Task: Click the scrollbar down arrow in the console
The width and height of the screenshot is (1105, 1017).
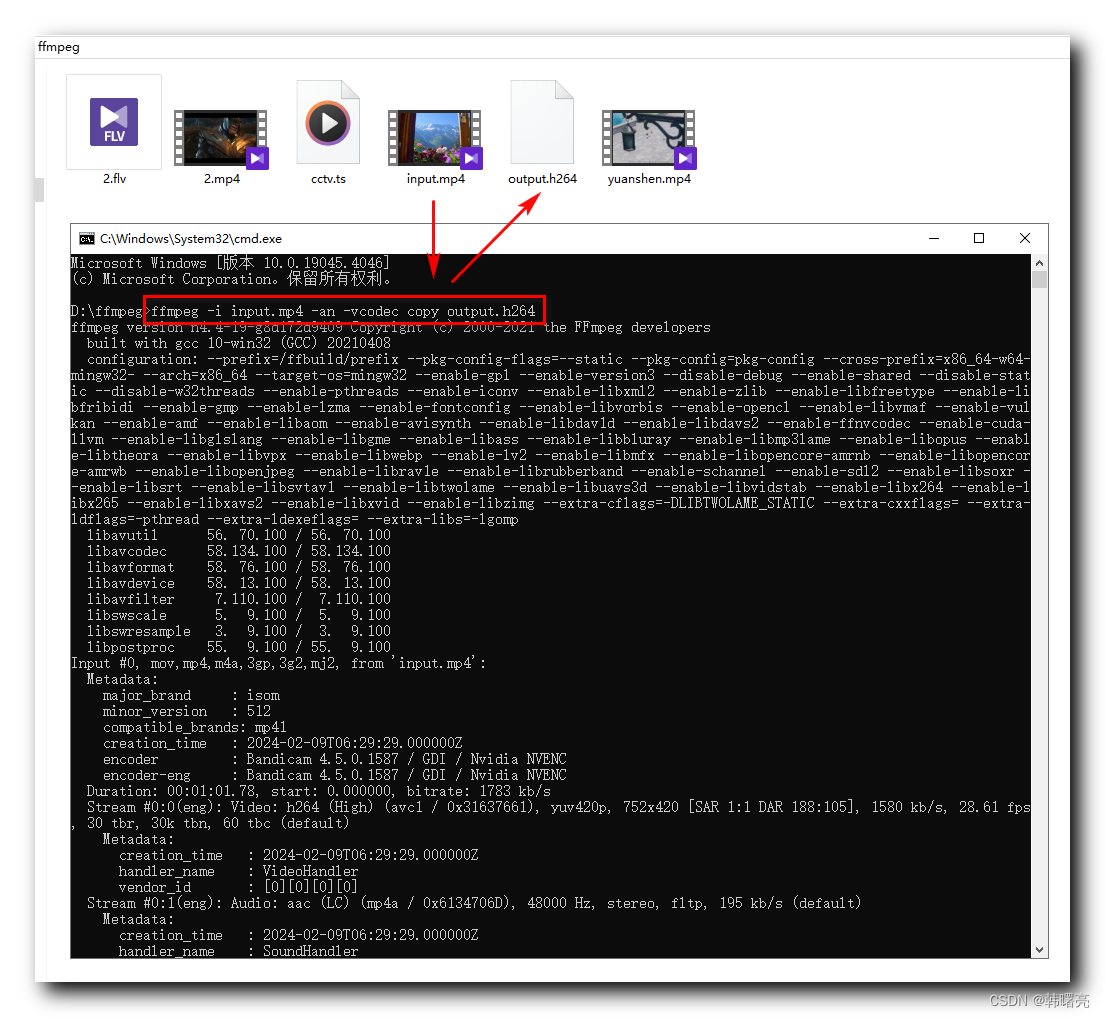Action: point(1038,948)
